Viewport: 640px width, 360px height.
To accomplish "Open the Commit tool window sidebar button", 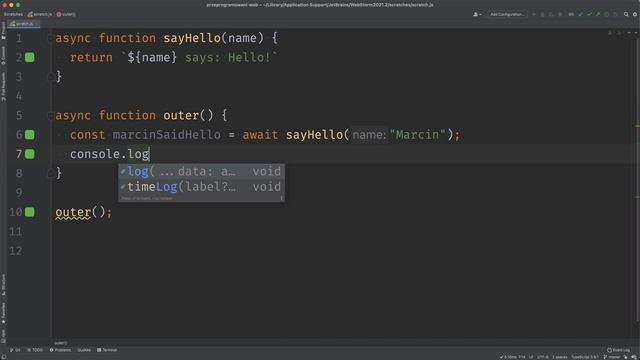I will click(x=3, y=55).
